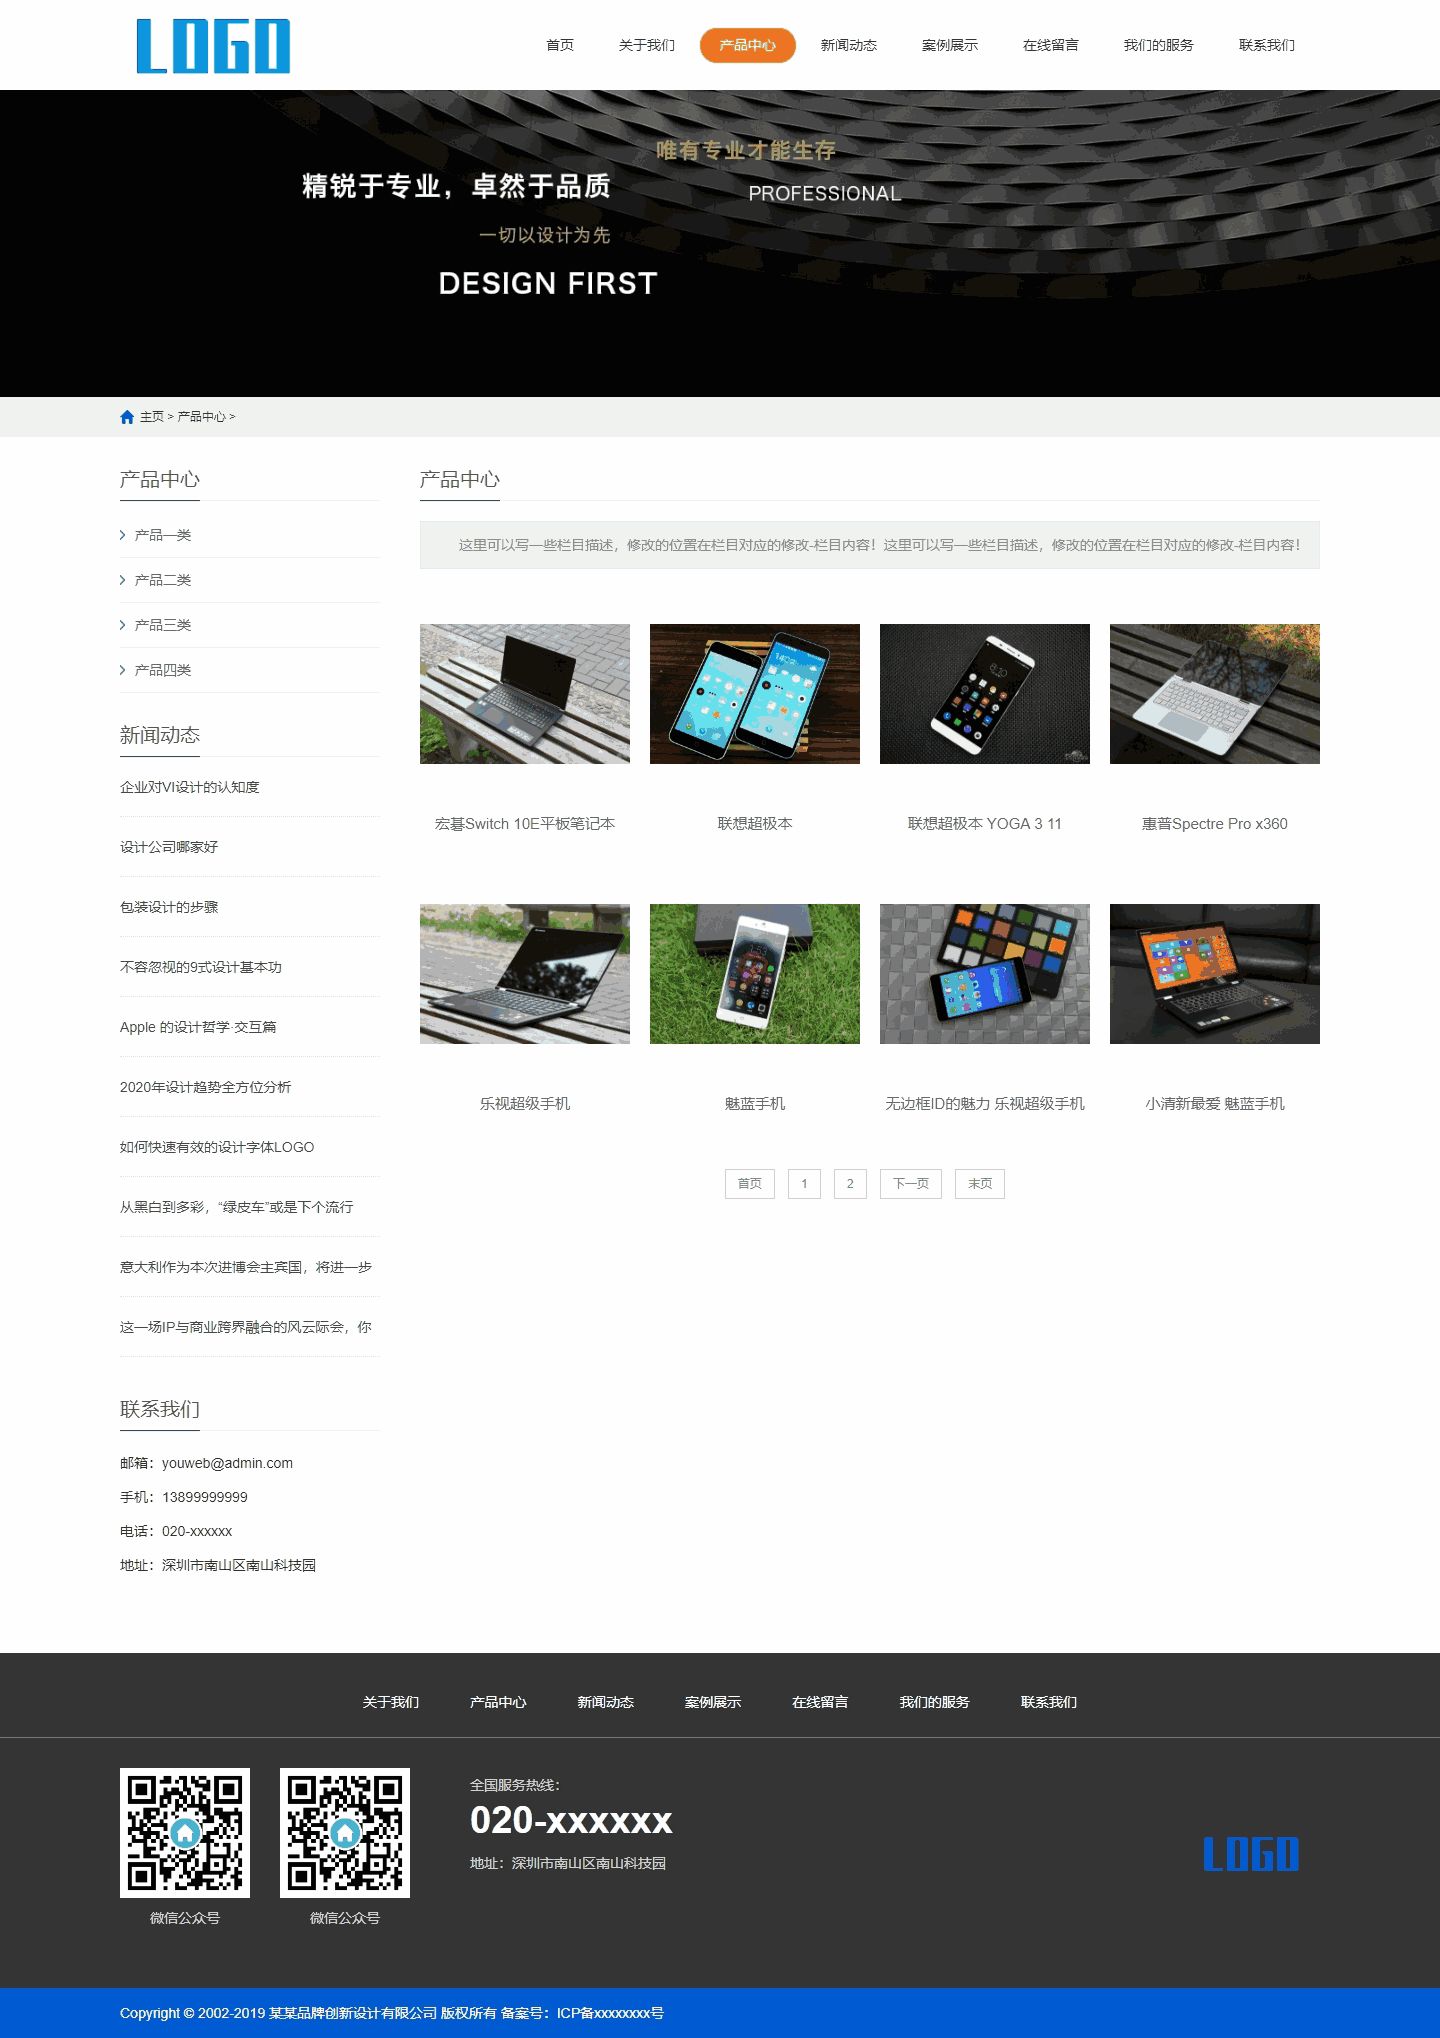Read the news 包装设计的步骤
1440x2038 pixels.
coord(169,907)
